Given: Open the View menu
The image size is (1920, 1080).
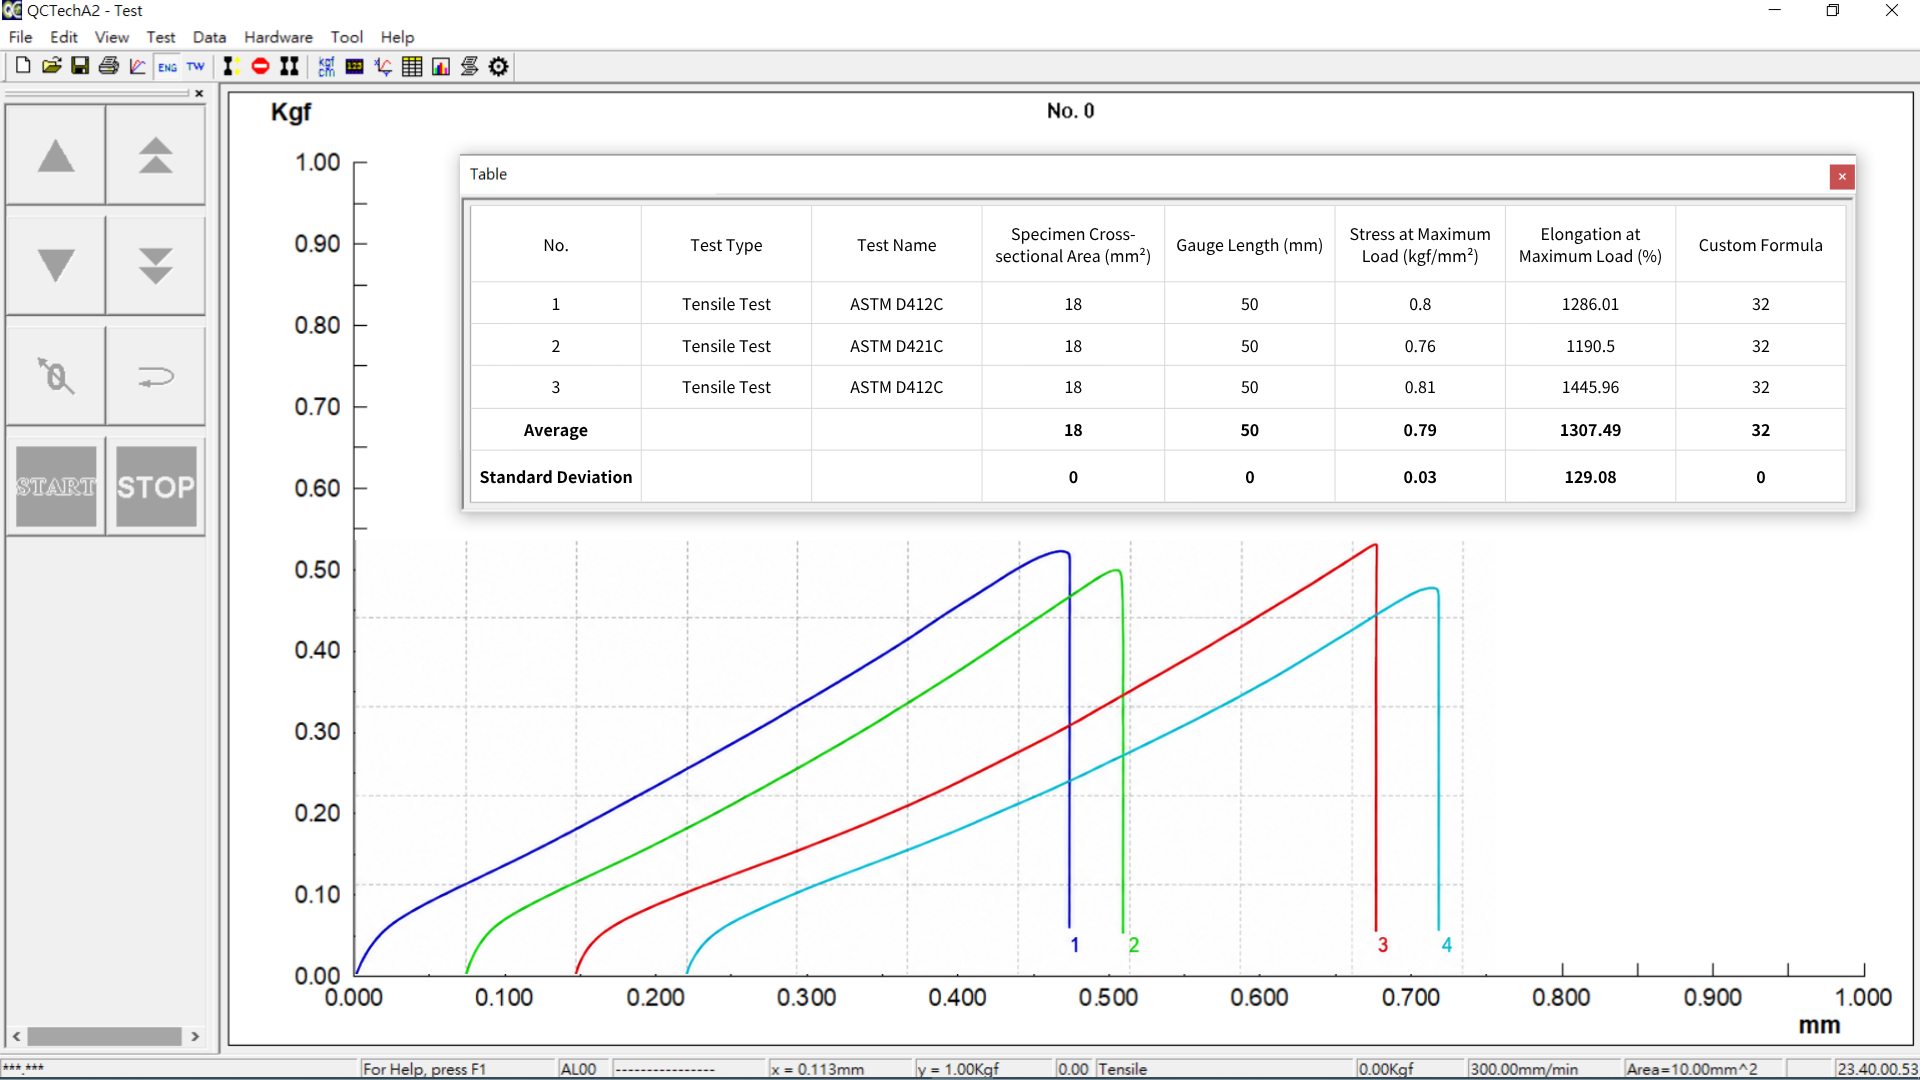Looking at the screenshot, I should pyautogui.click(x=112, y=37).
